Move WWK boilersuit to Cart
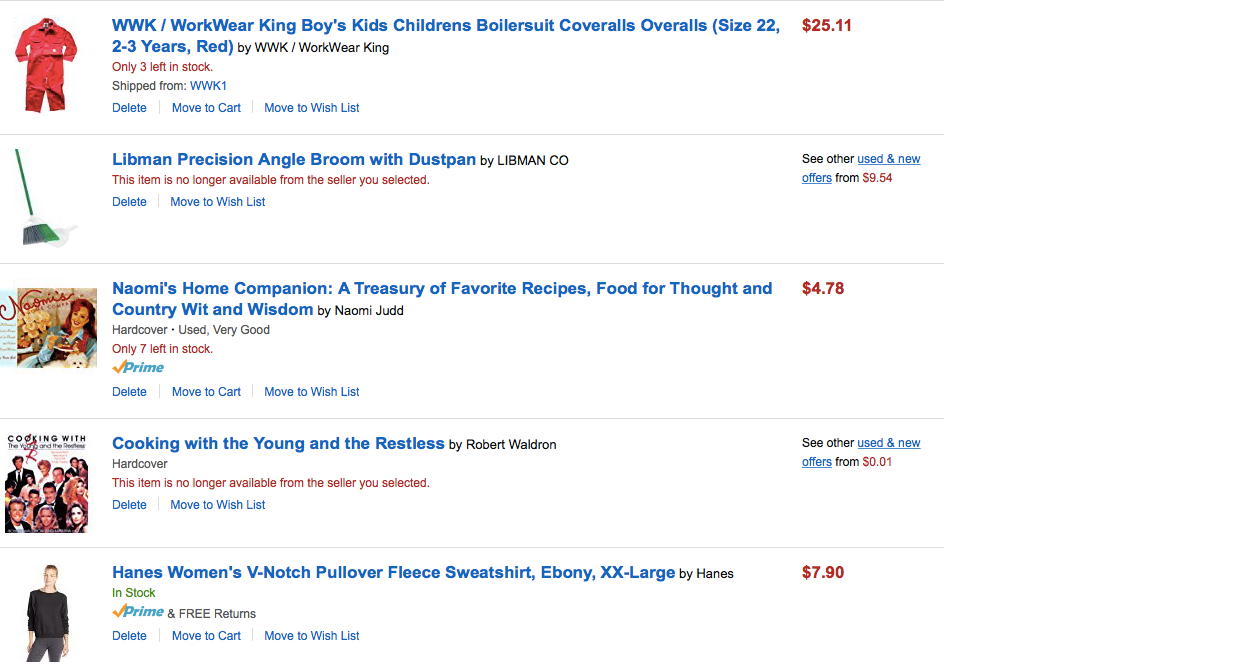The image size is (1241, 672). 206,108
